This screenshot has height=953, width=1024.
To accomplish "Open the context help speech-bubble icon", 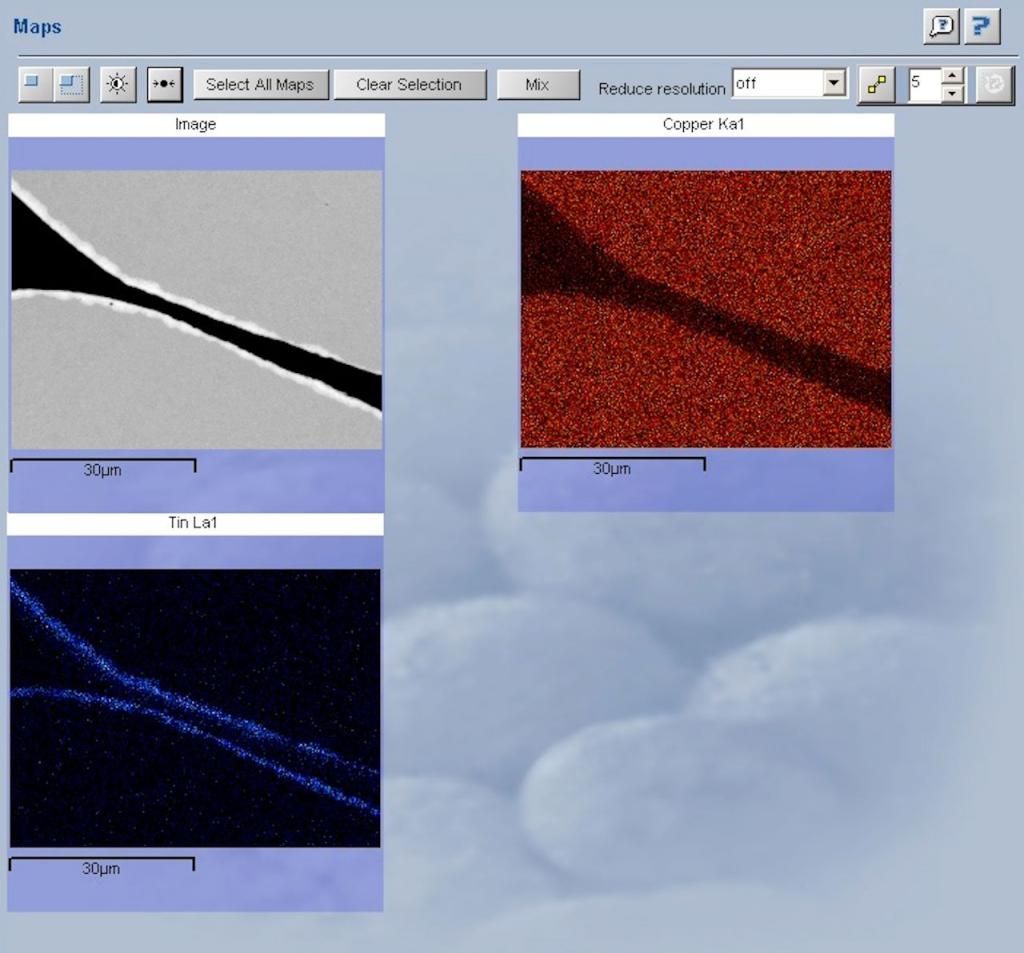I will pos(941,27).
